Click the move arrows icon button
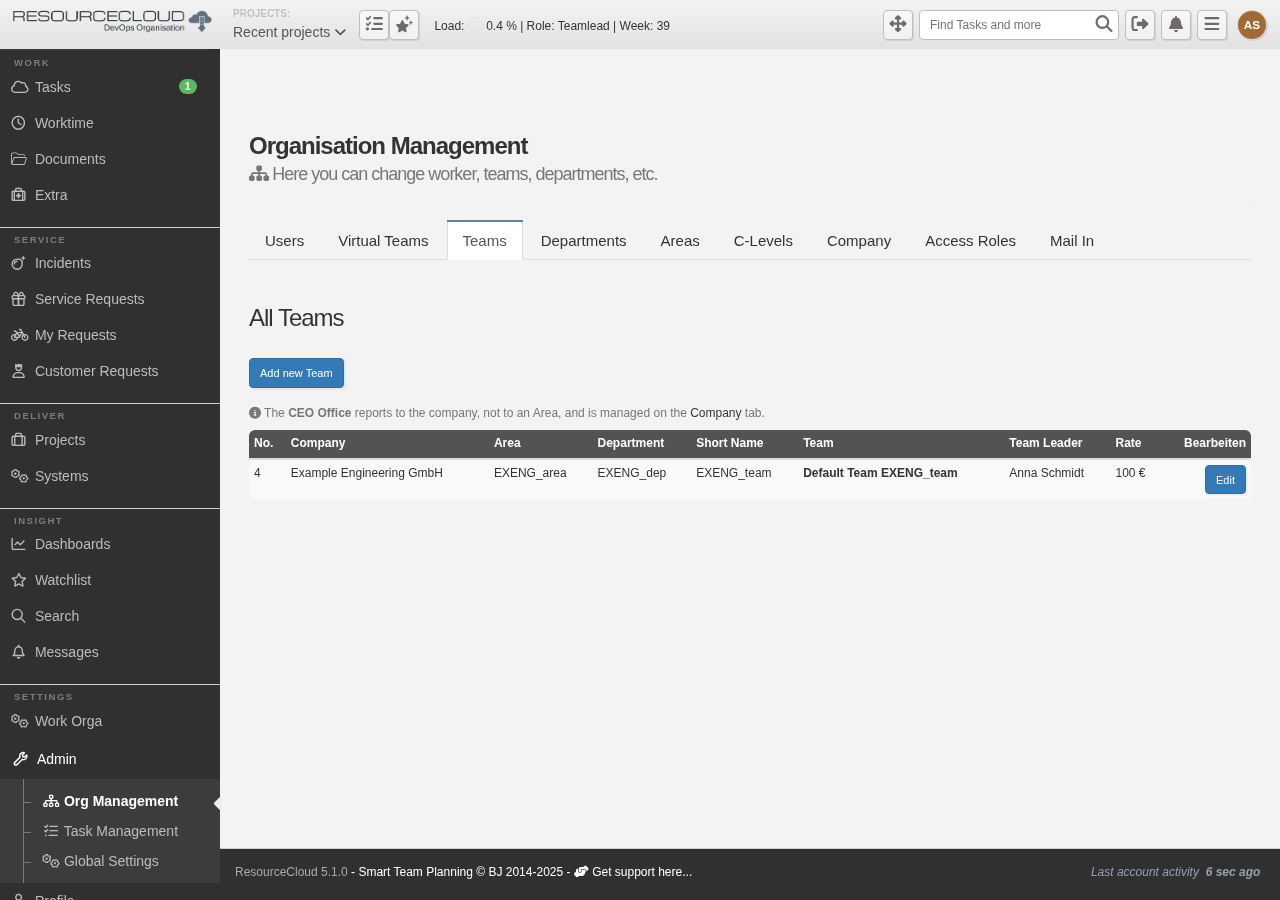1280x900 pixels. (x=898, y=25)
